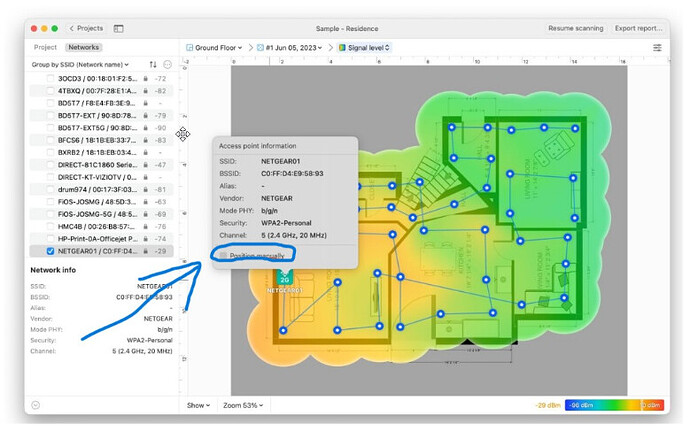Switch to the Project tab
This screenshot has width=690, height=431.
point(45,47)
